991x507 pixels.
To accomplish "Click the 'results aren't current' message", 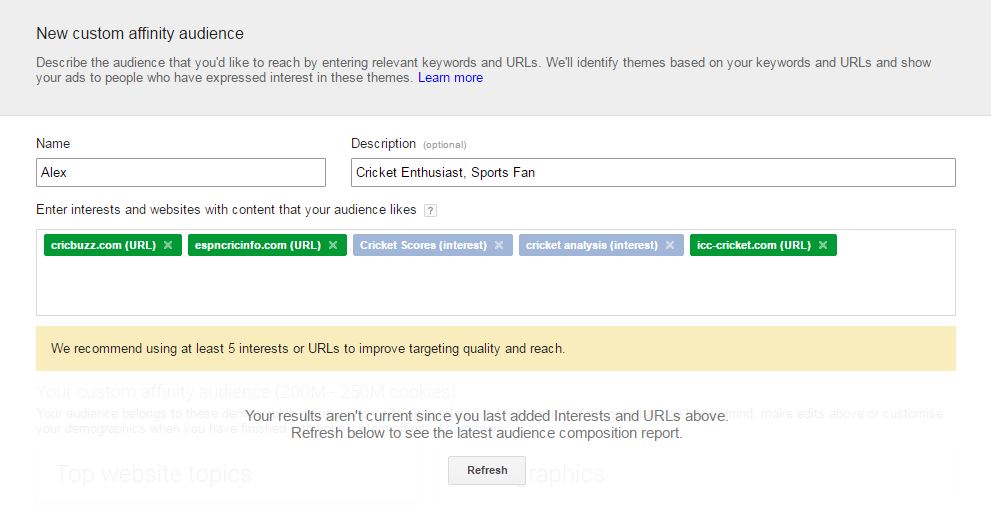I will (x=487, y=424).
